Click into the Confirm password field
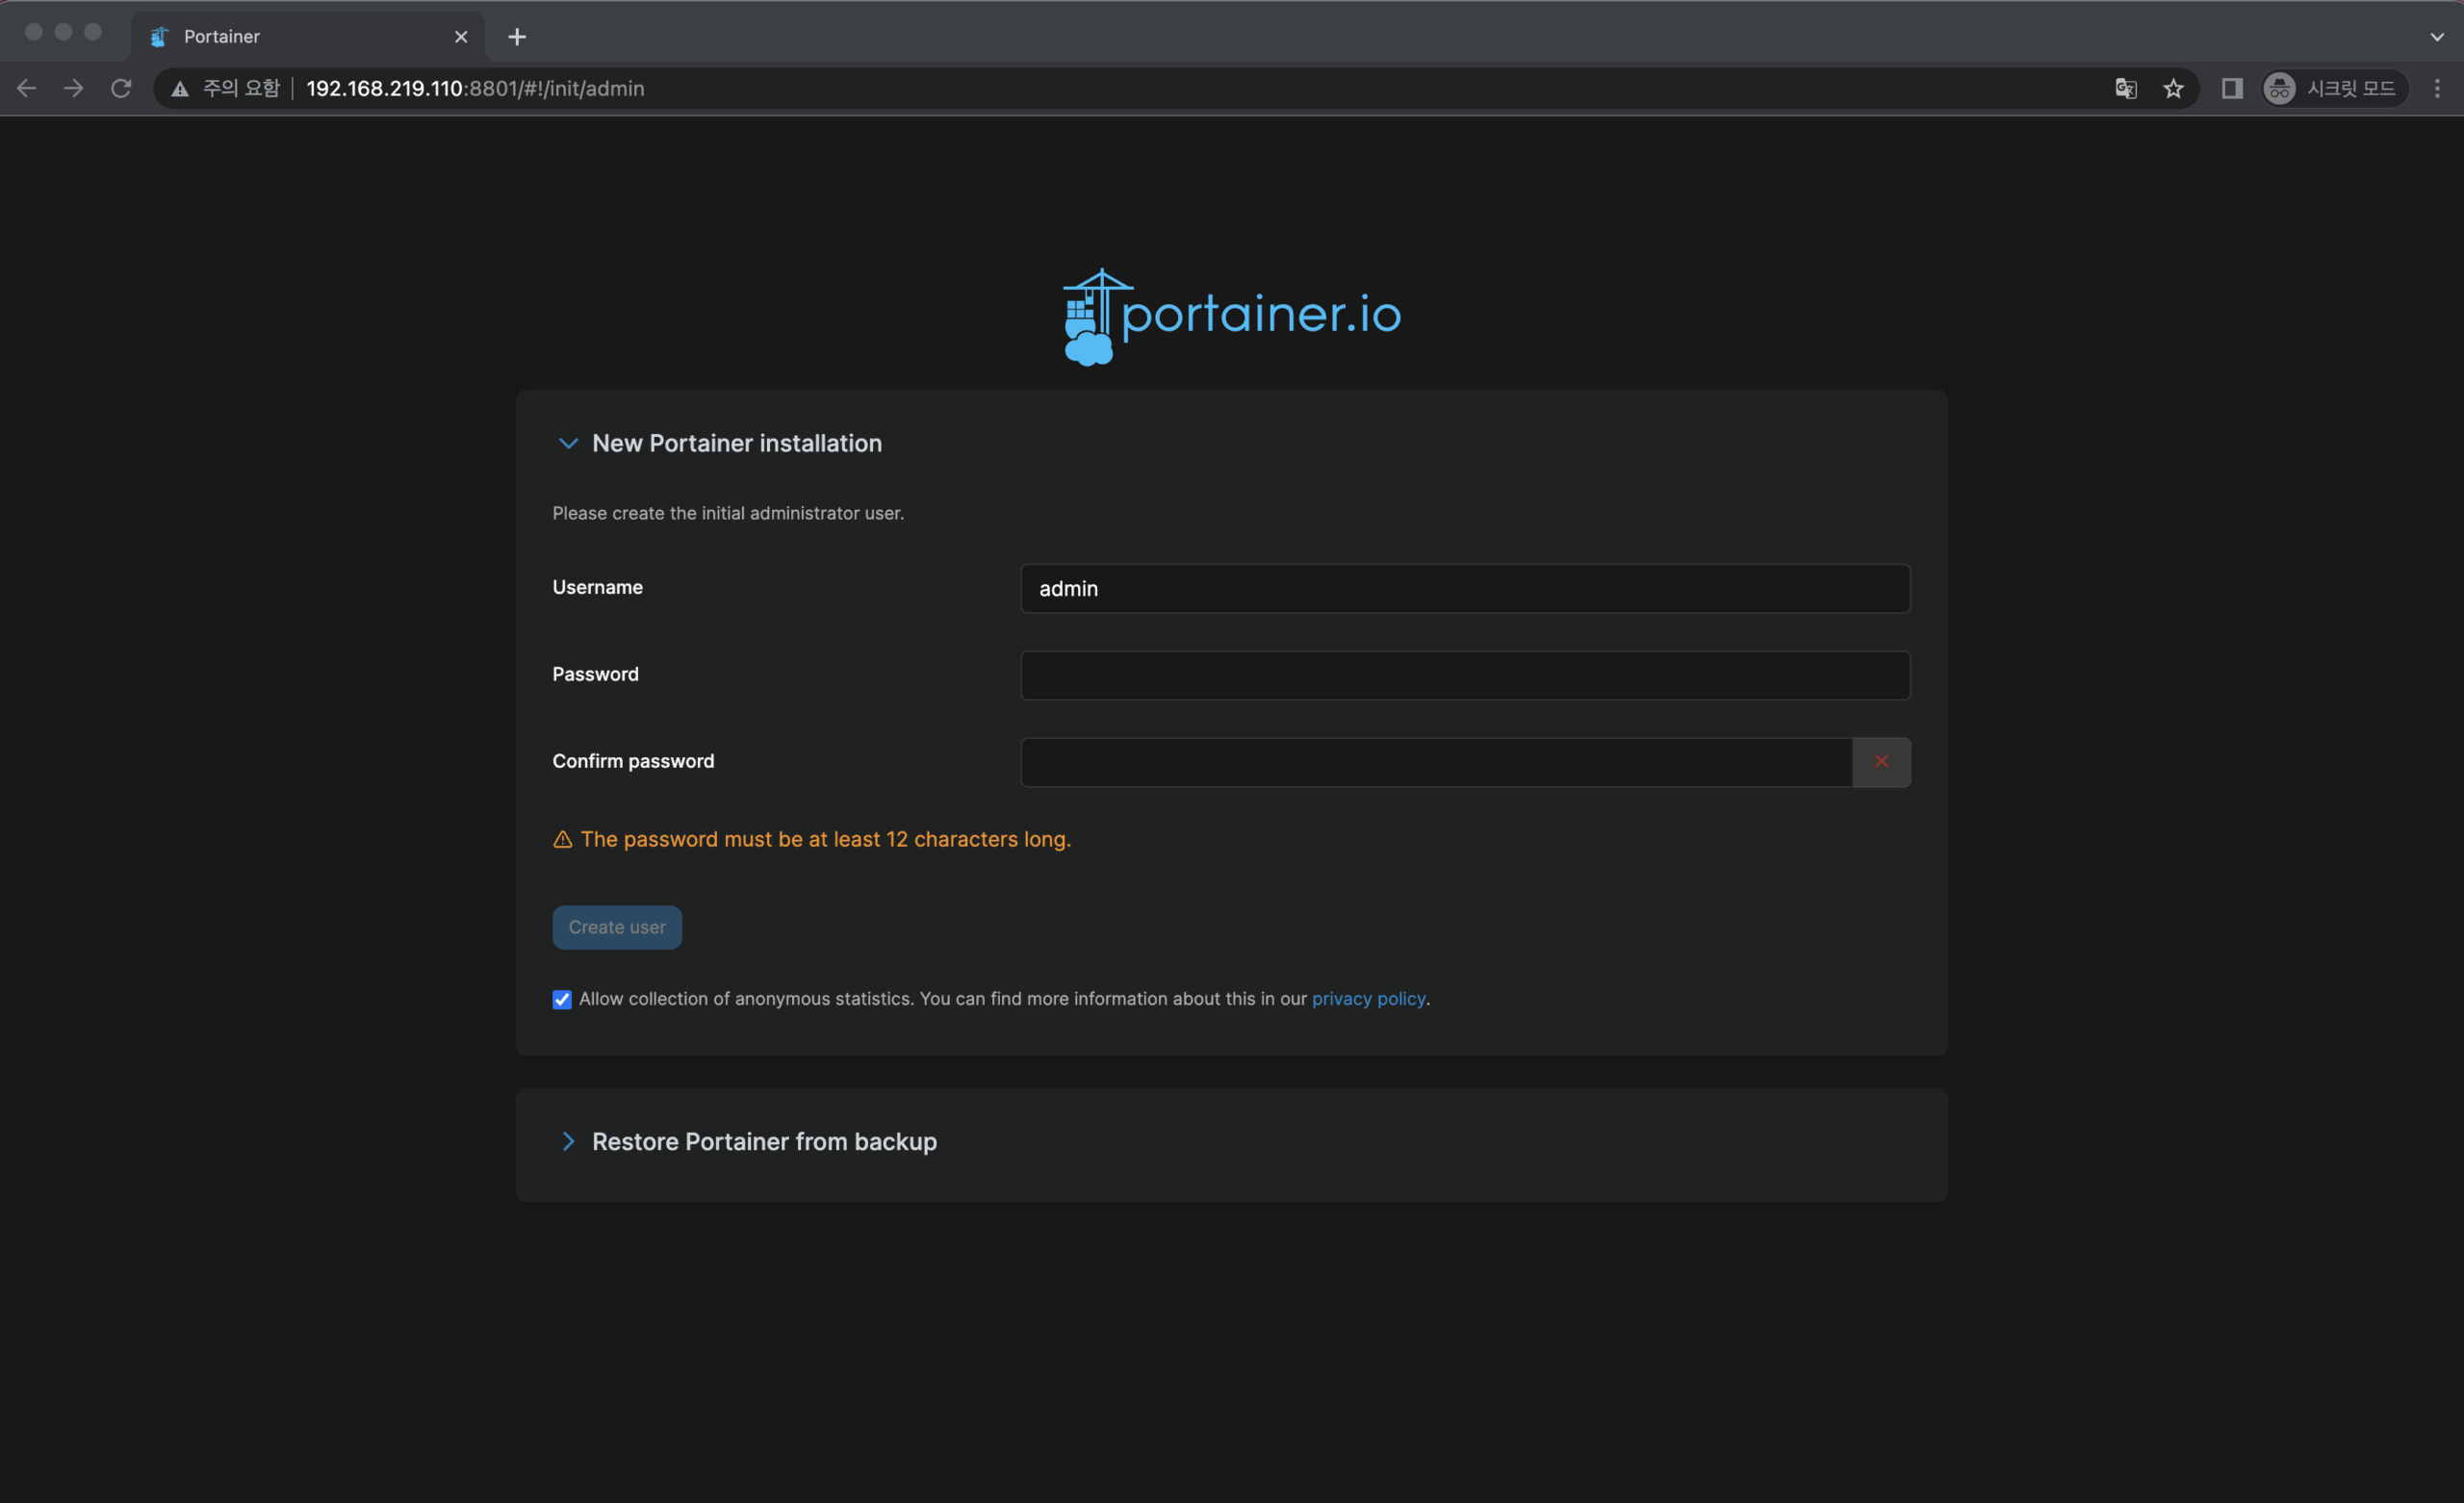The image size is (2464, 1503). (x=1436, y=762)
